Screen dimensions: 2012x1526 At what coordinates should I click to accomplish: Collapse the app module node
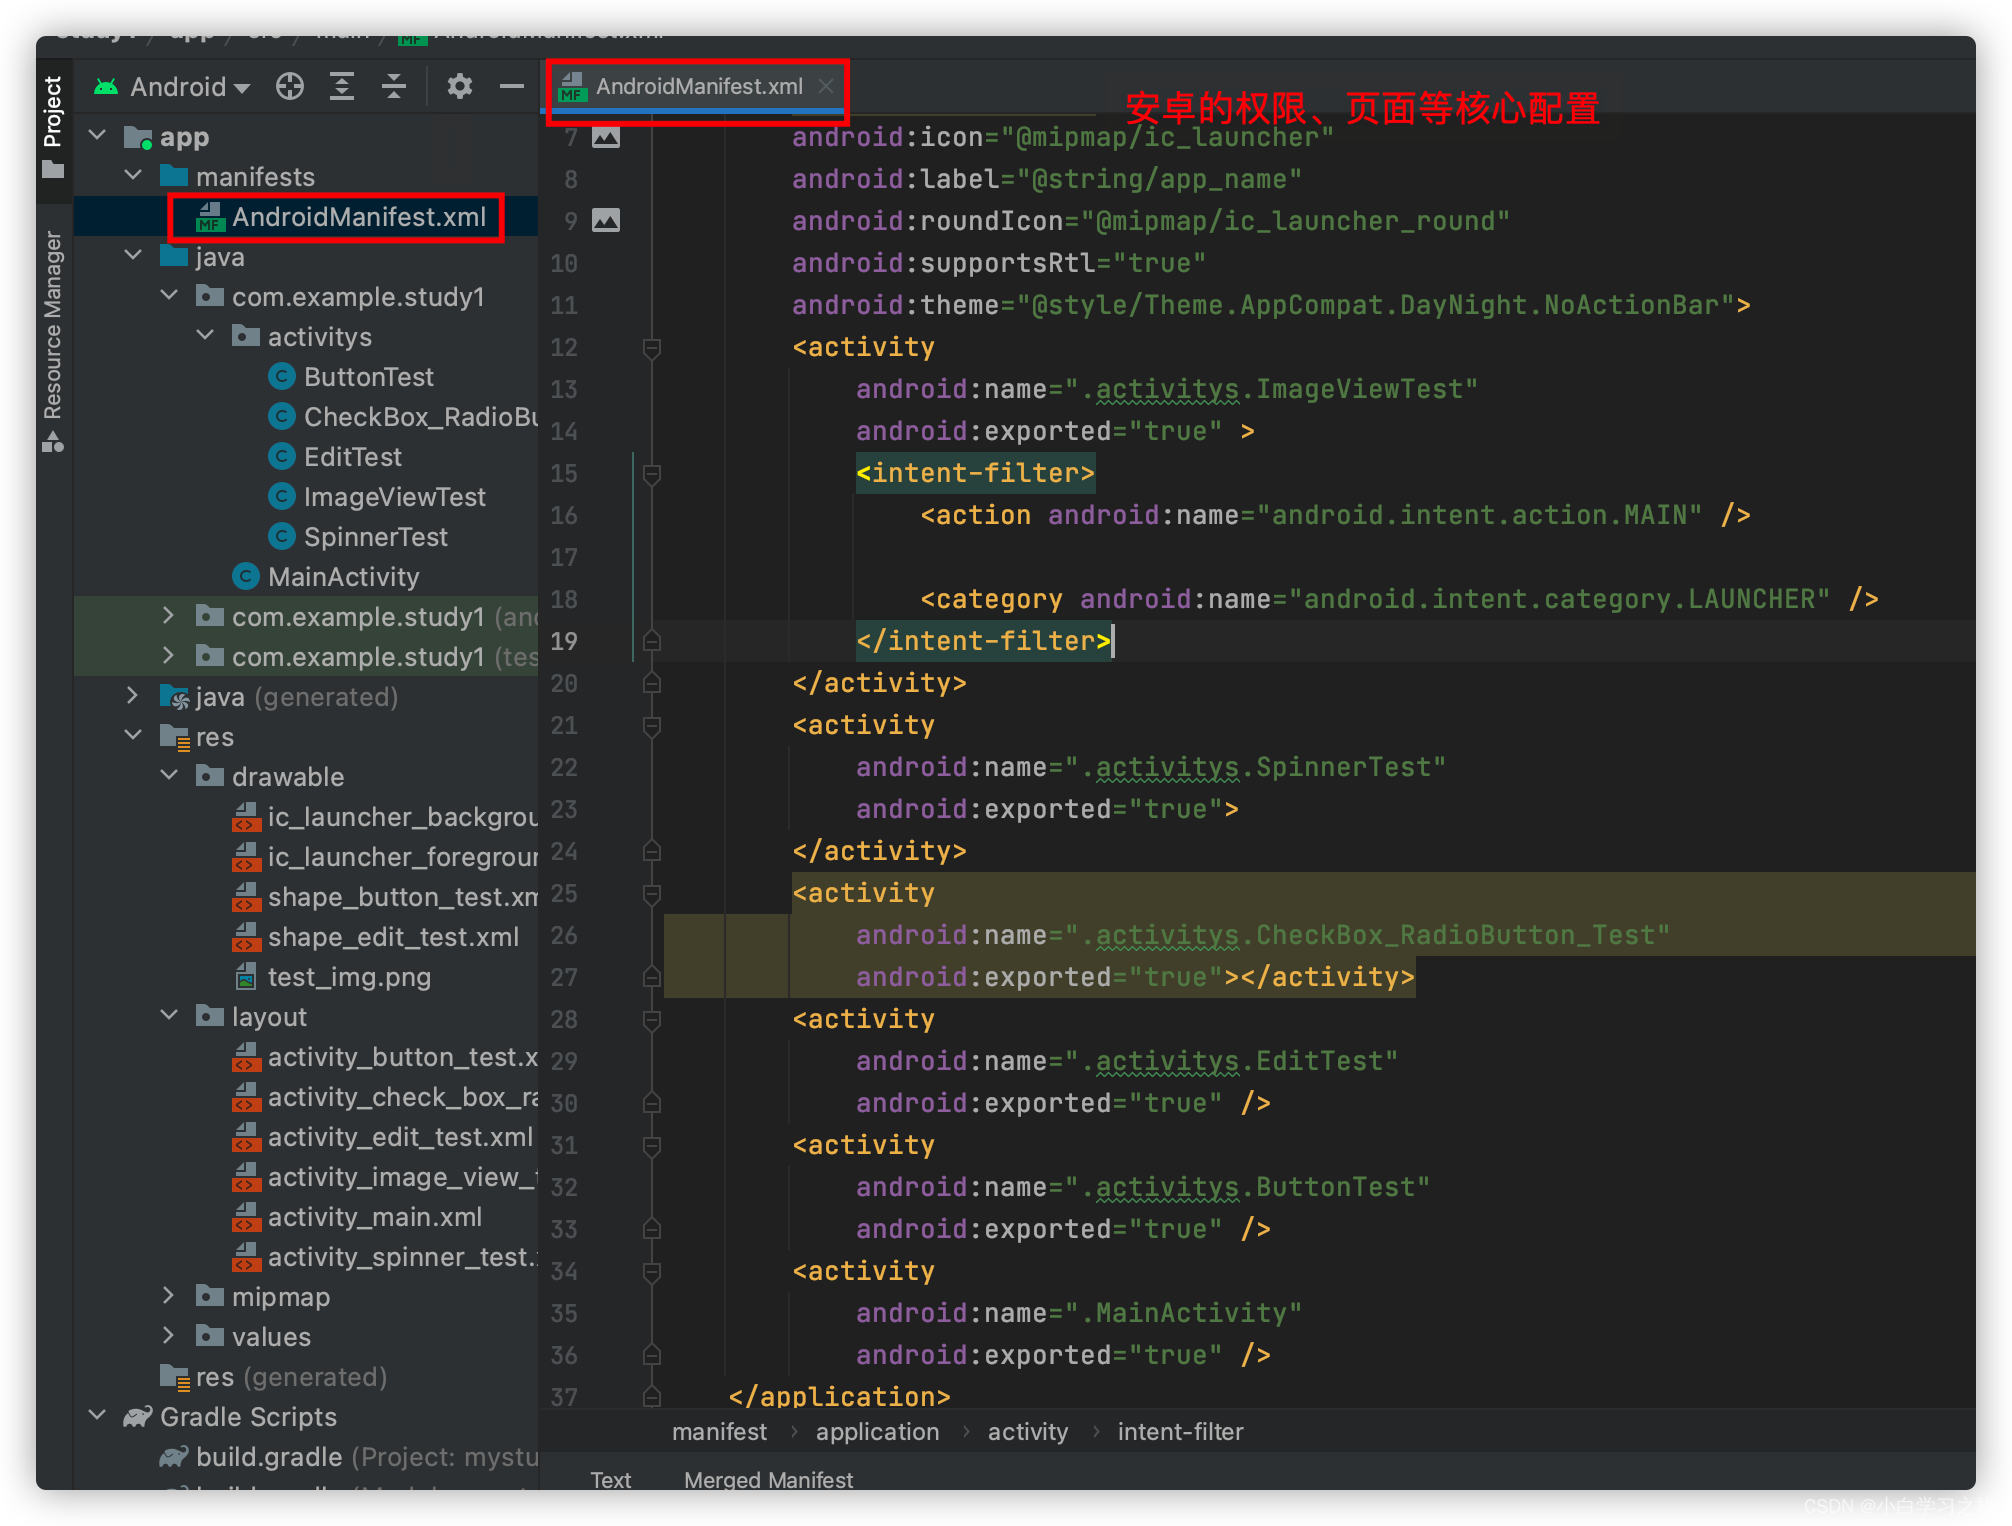click(x=98, y=136)
